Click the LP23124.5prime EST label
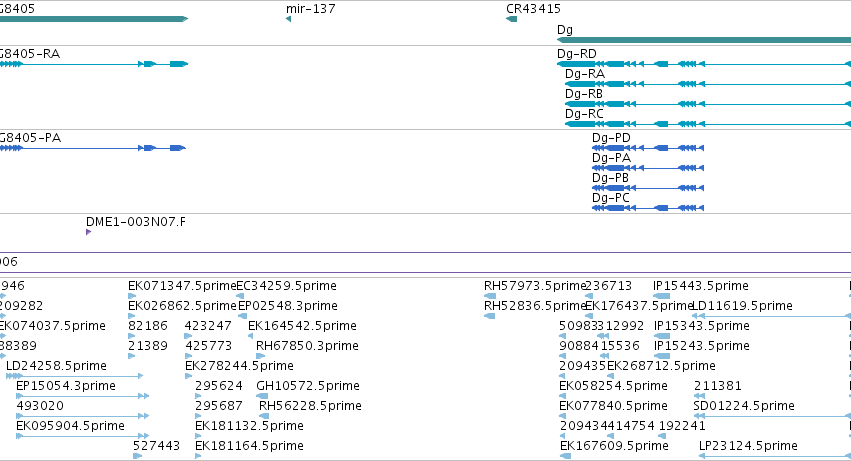Screen dimensions: 851x461 [x=748, y=446]
